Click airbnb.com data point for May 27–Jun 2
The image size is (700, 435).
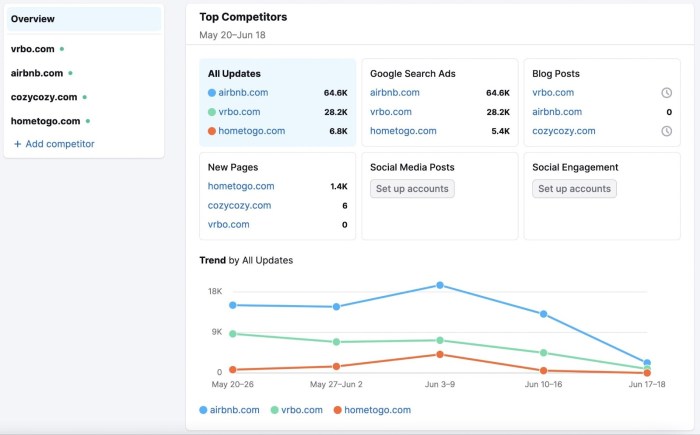336,307
